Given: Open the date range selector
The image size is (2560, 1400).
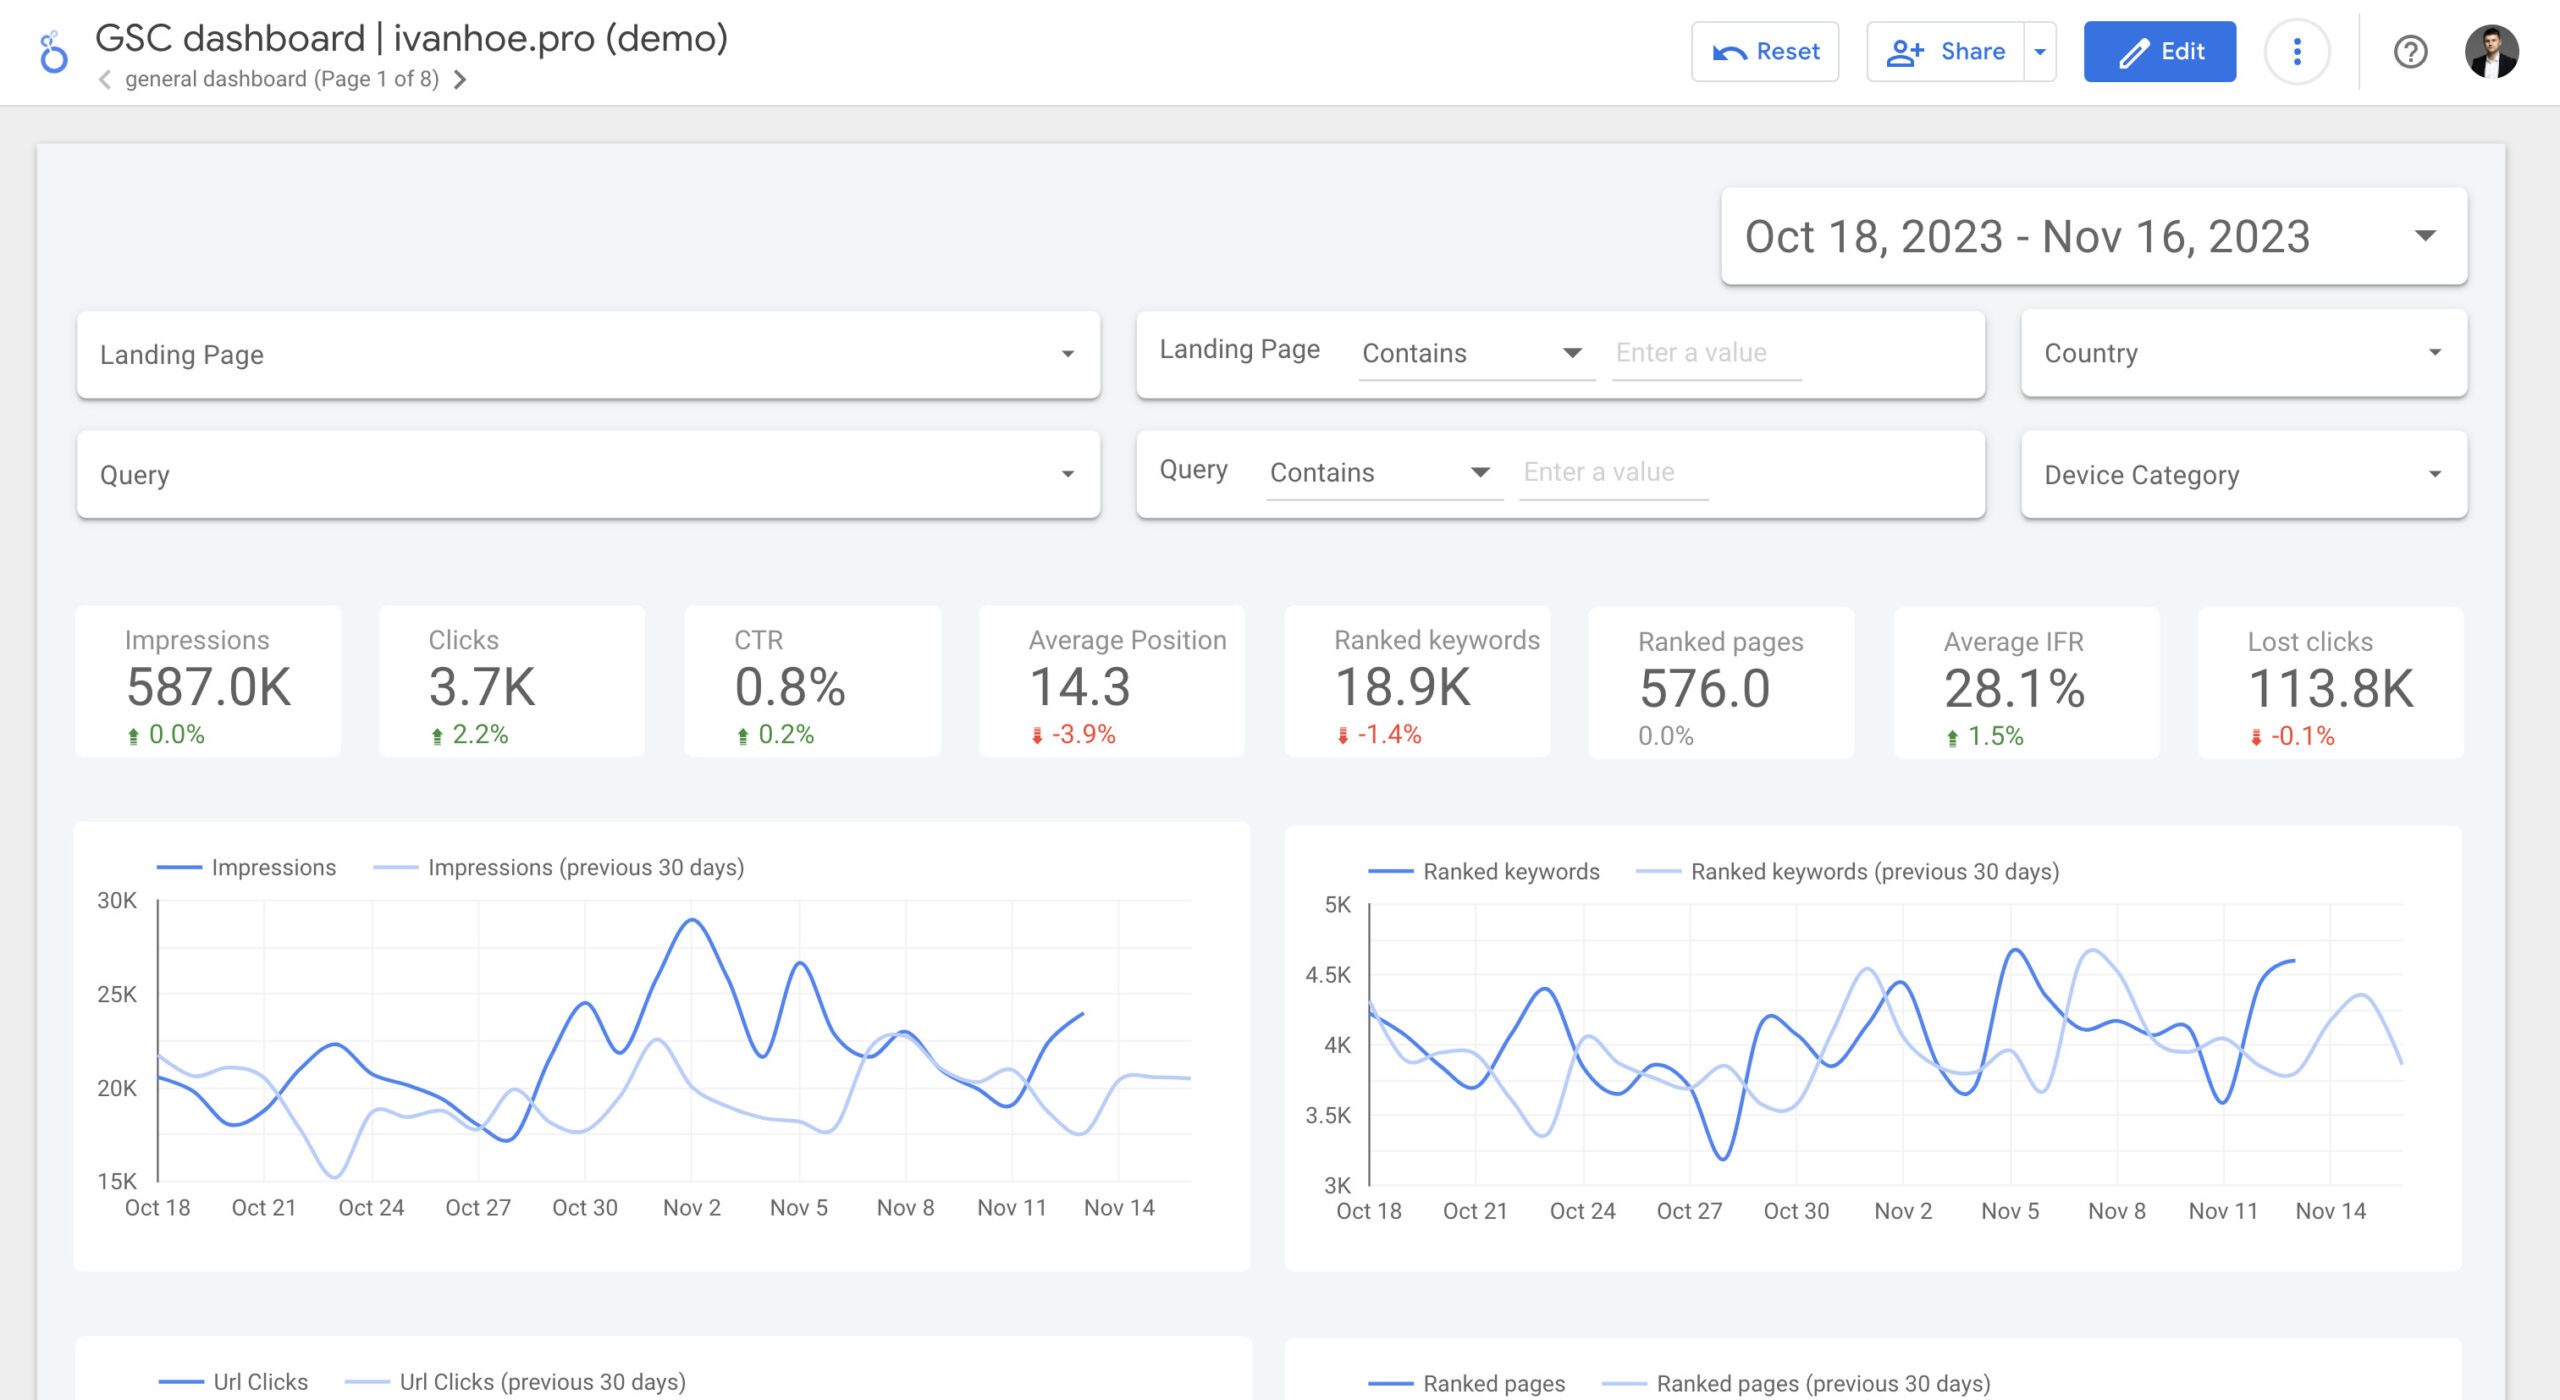Looking at the screenshot, I should 2093,237.
